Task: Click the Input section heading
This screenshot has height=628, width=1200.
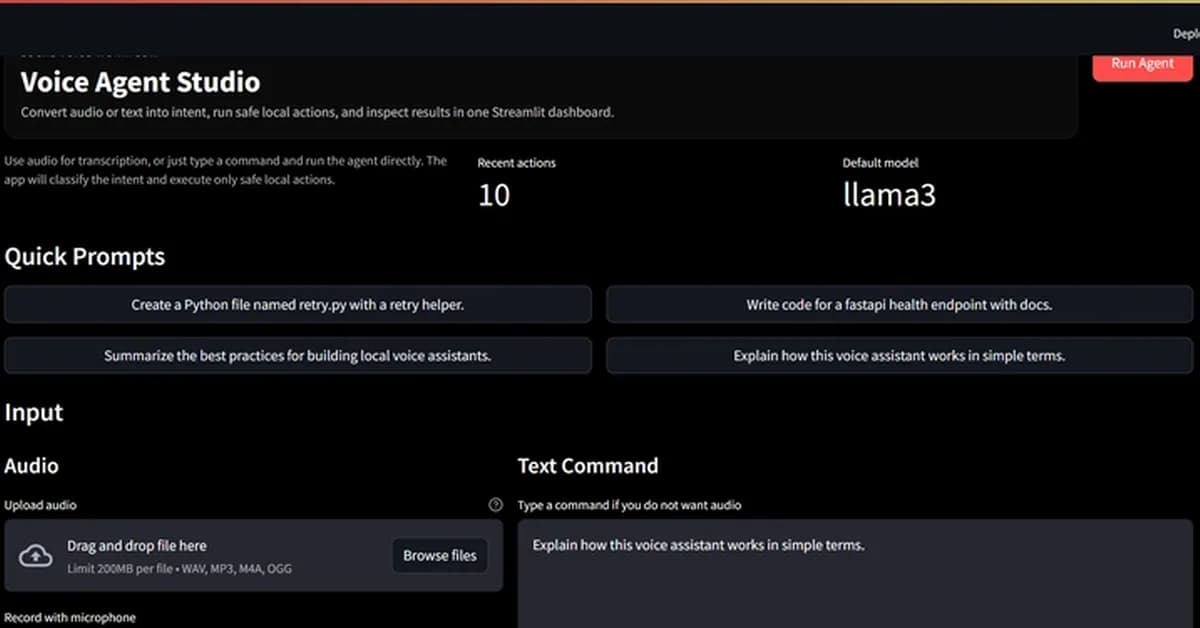Action: point(34,412)
